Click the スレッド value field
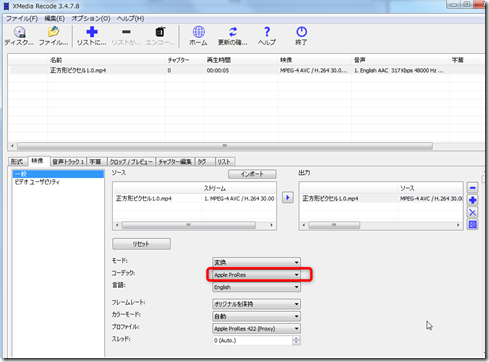Screen dimensions: 489x362 click(252, 340)
